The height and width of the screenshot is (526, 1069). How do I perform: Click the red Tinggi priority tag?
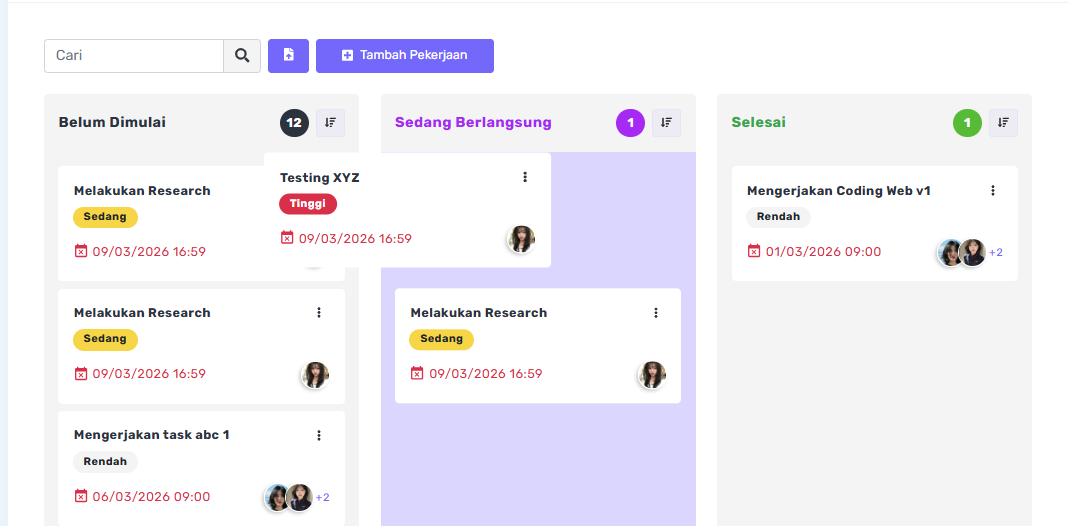[x=308, y=204]
